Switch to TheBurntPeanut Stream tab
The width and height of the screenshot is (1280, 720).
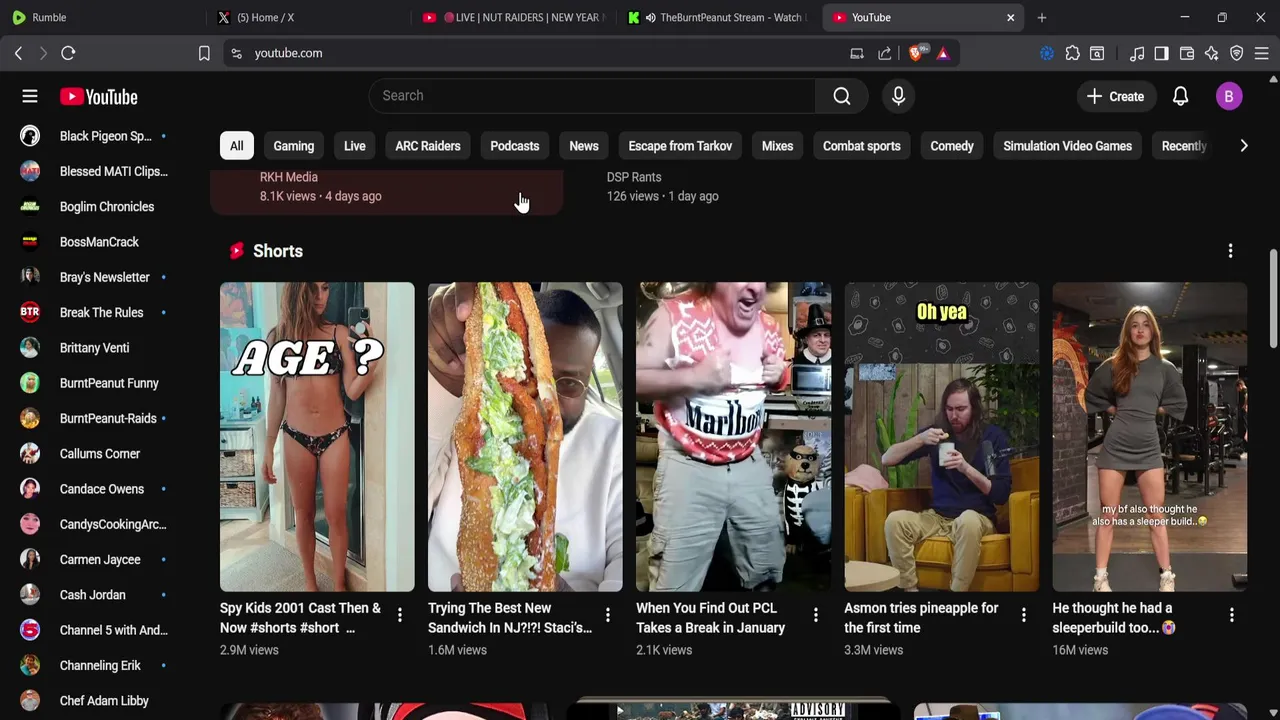coord(718,17)
